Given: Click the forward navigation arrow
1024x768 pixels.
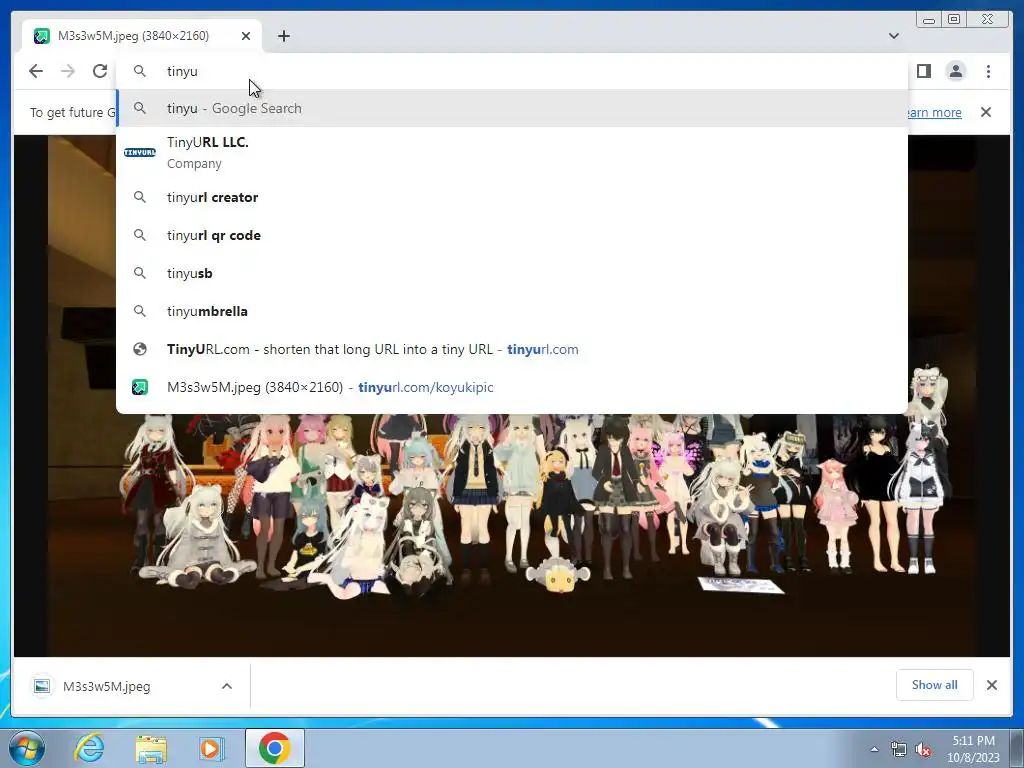Looking at the screenshot, I should click(68, 71).
